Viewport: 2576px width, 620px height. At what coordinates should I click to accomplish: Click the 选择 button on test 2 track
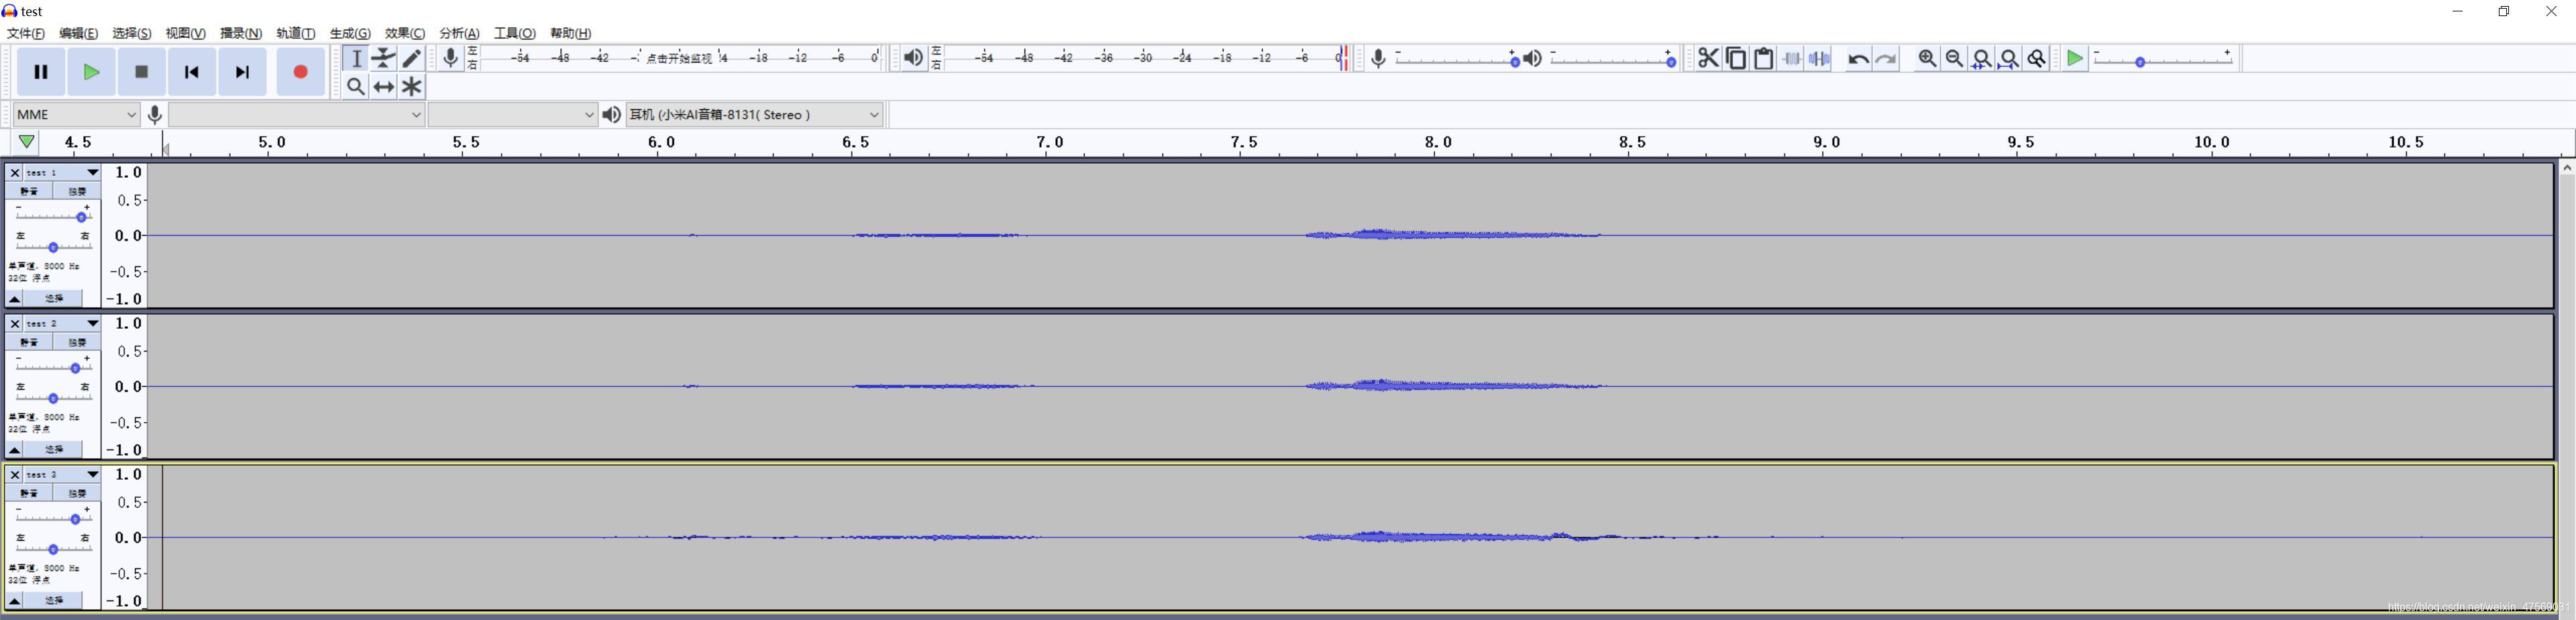click(x=54, y=449)
